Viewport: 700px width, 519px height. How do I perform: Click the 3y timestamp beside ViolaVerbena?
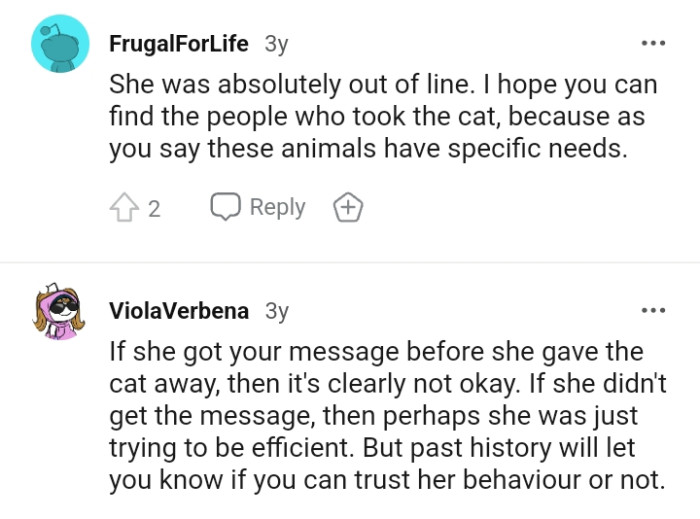pos(276,310)
